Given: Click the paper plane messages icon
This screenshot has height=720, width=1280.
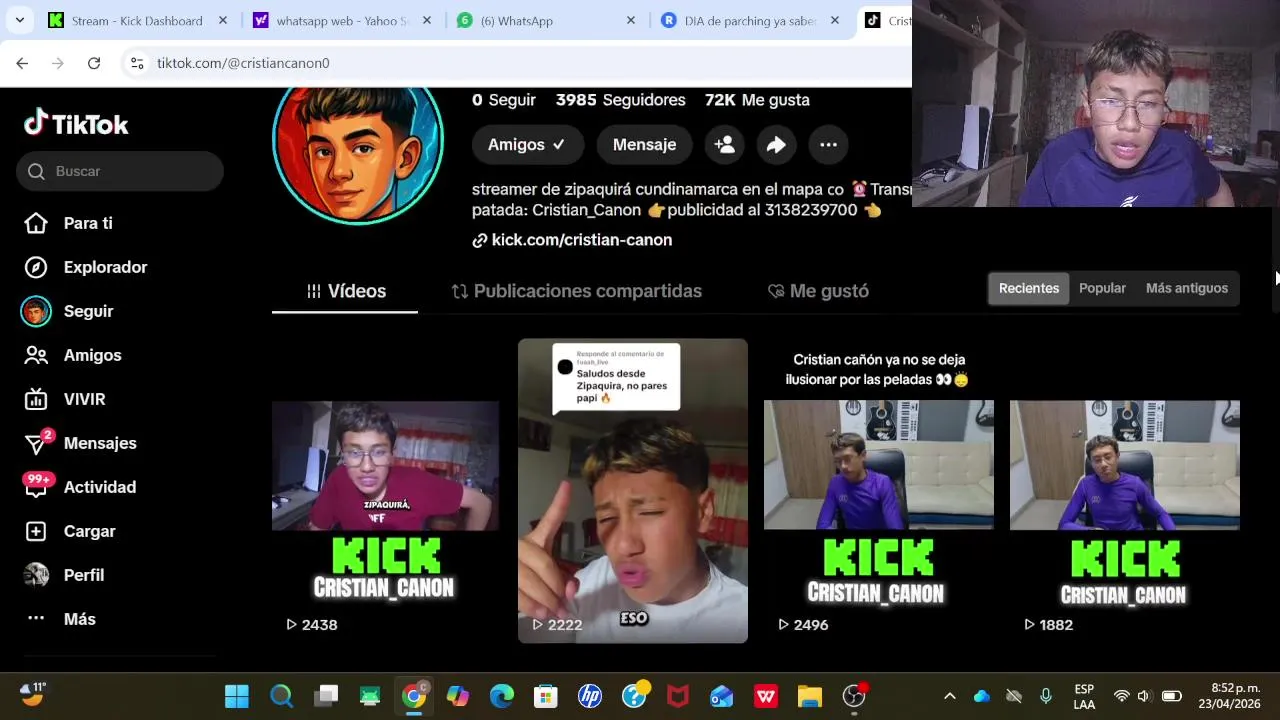Looking at the screenshot, I should pyautogui.click(x=36, y=444).
